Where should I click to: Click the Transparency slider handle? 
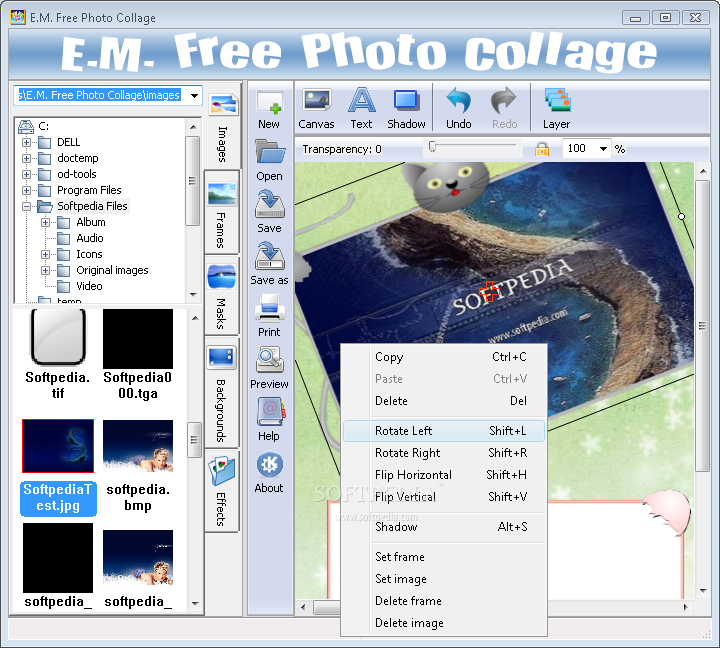(x=432, y=147)
